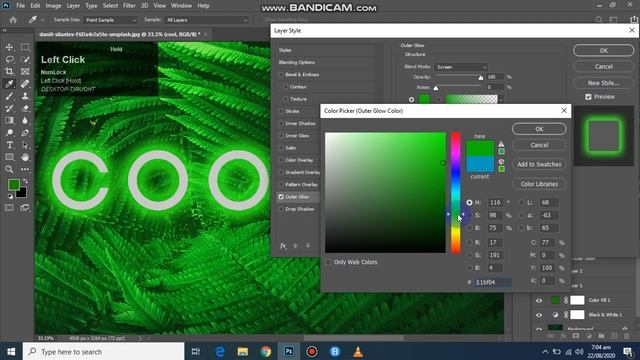Select the History Brush tool
The height and width of the screenshot is (360, 640).
(9, 109)
